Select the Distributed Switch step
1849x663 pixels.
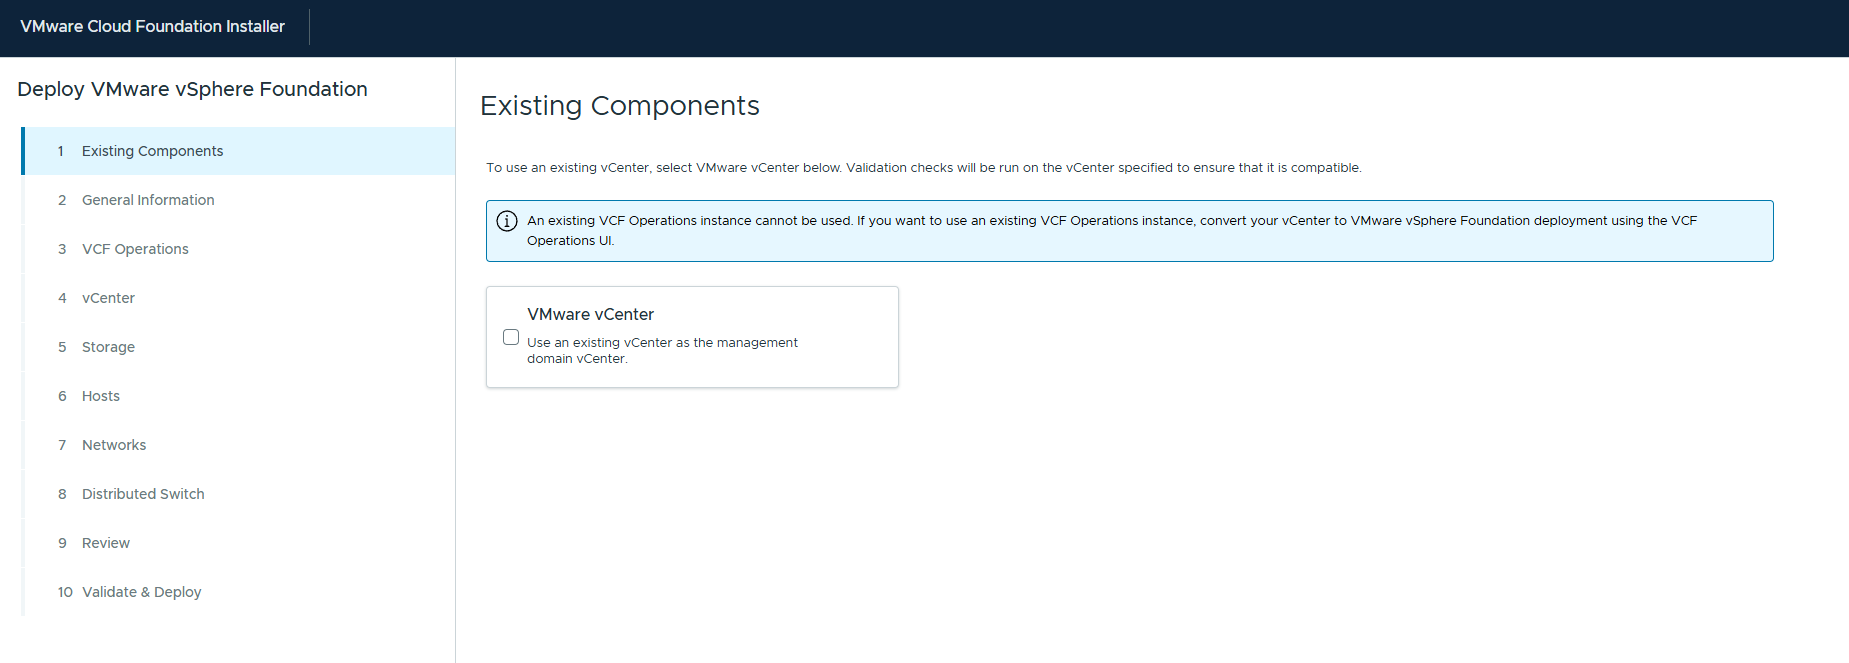143,494
